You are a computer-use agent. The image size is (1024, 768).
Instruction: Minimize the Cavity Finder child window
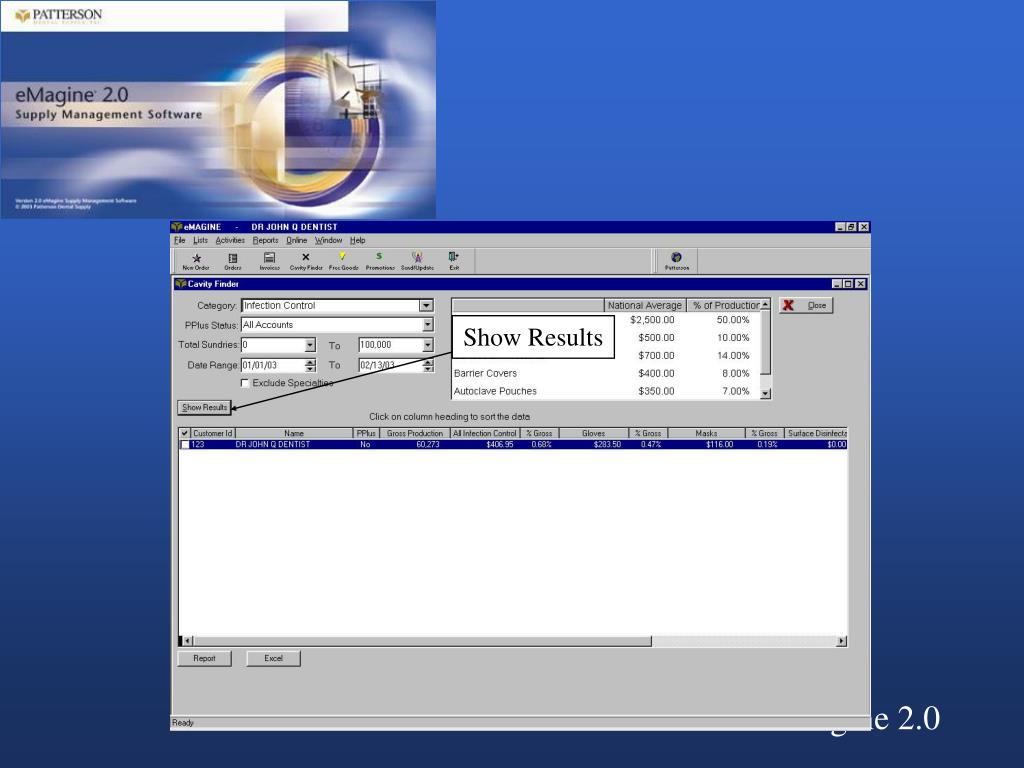coord(837,283)
